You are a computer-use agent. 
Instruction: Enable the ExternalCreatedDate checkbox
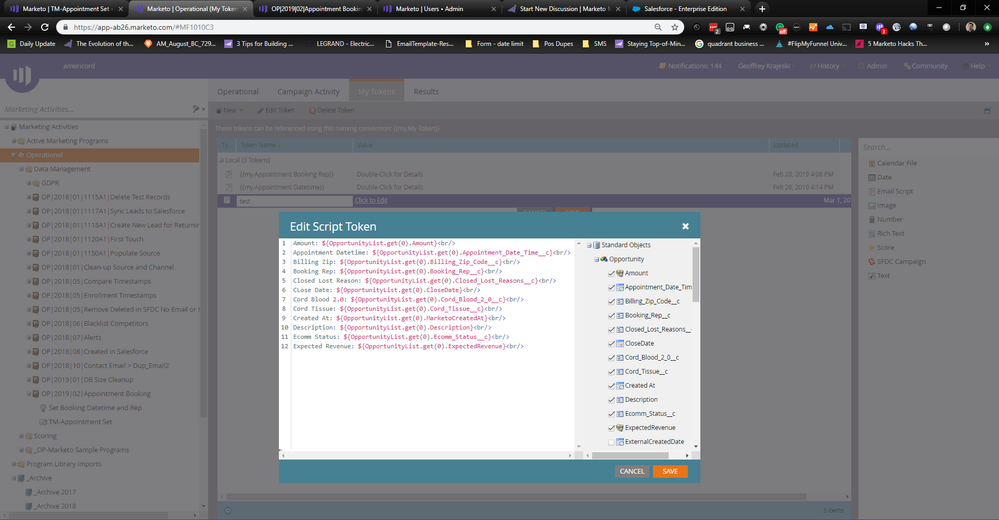pos(610,441)
